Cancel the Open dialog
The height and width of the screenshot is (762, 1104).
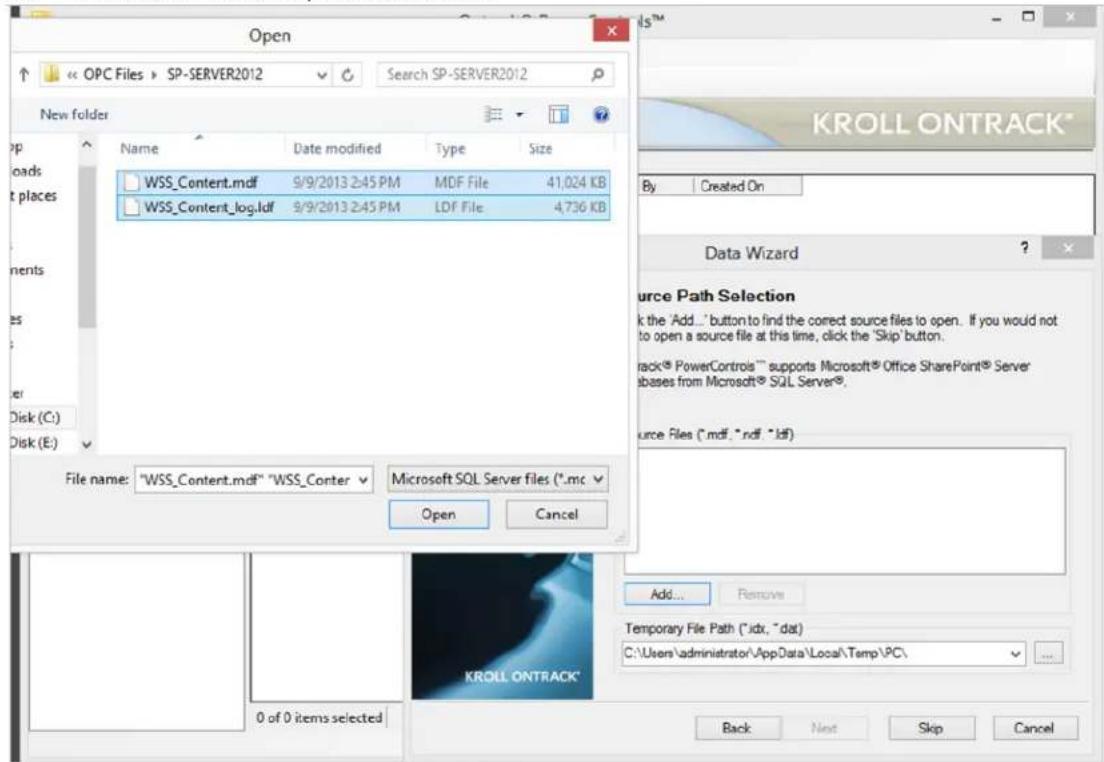(556, 514)
